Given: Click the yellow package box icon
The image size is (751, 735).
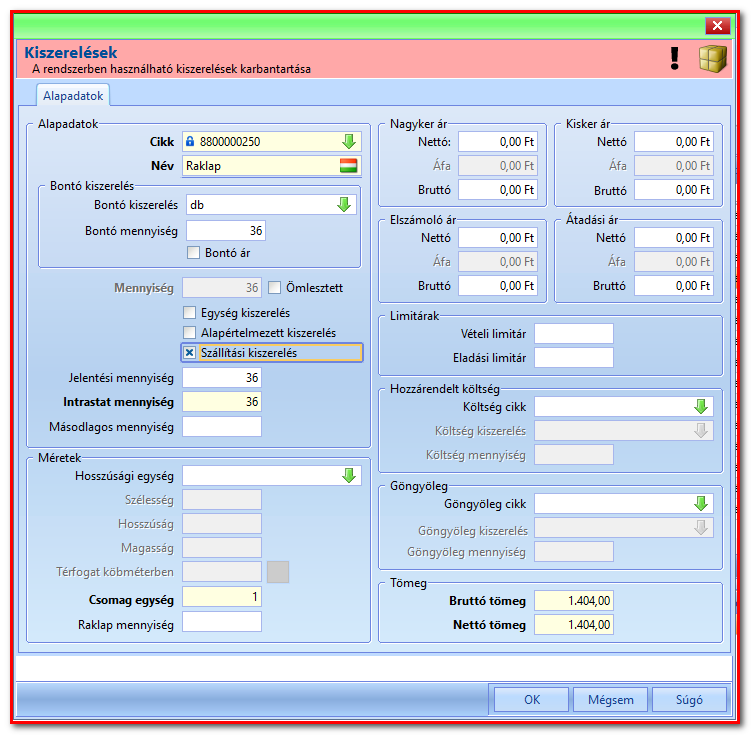Looking at the screenshot, I should [x=712, y=58].
